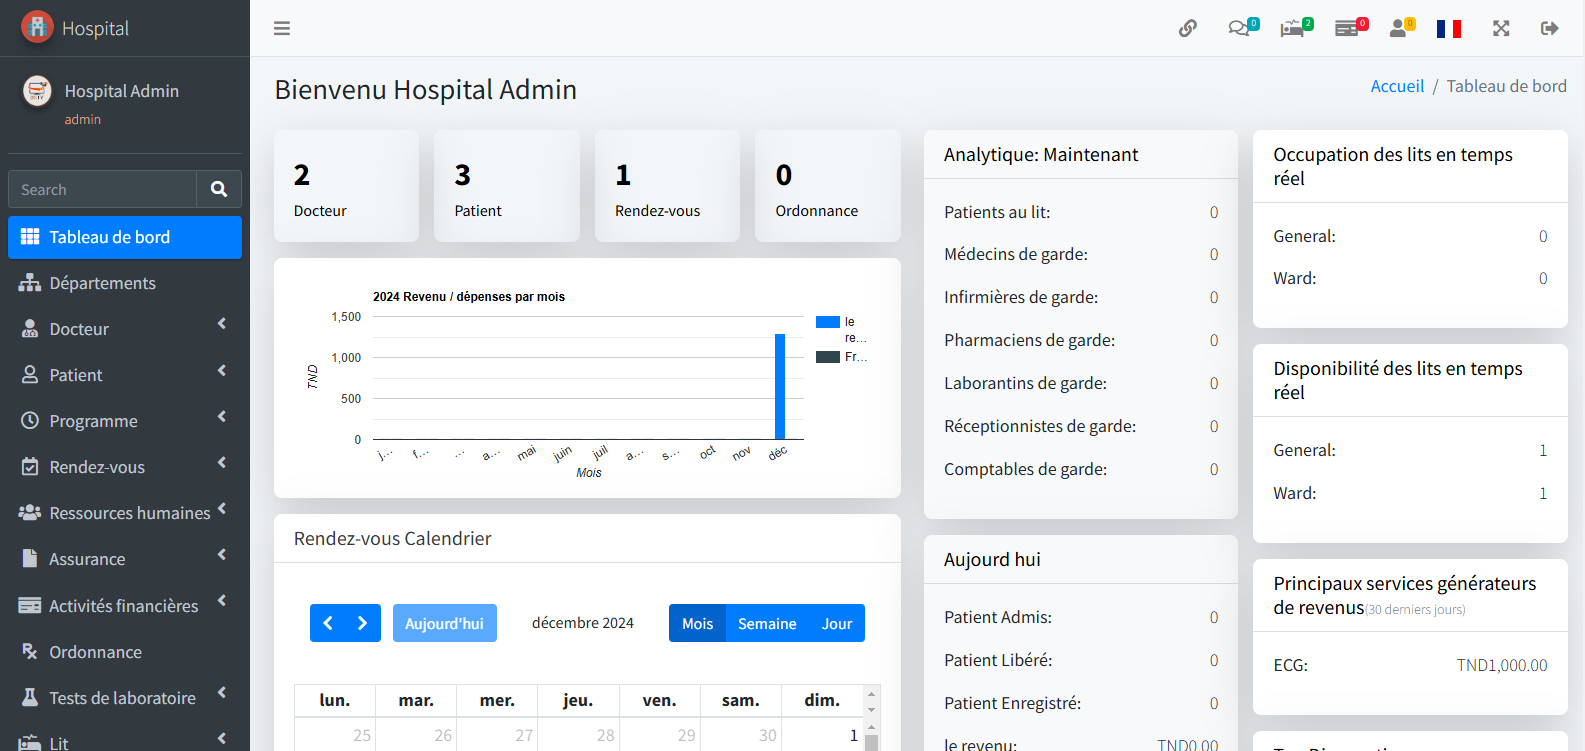Screen dimensions: 1585x751
Task: Open the French flag language selector
Action: (x=1449, y=28)
